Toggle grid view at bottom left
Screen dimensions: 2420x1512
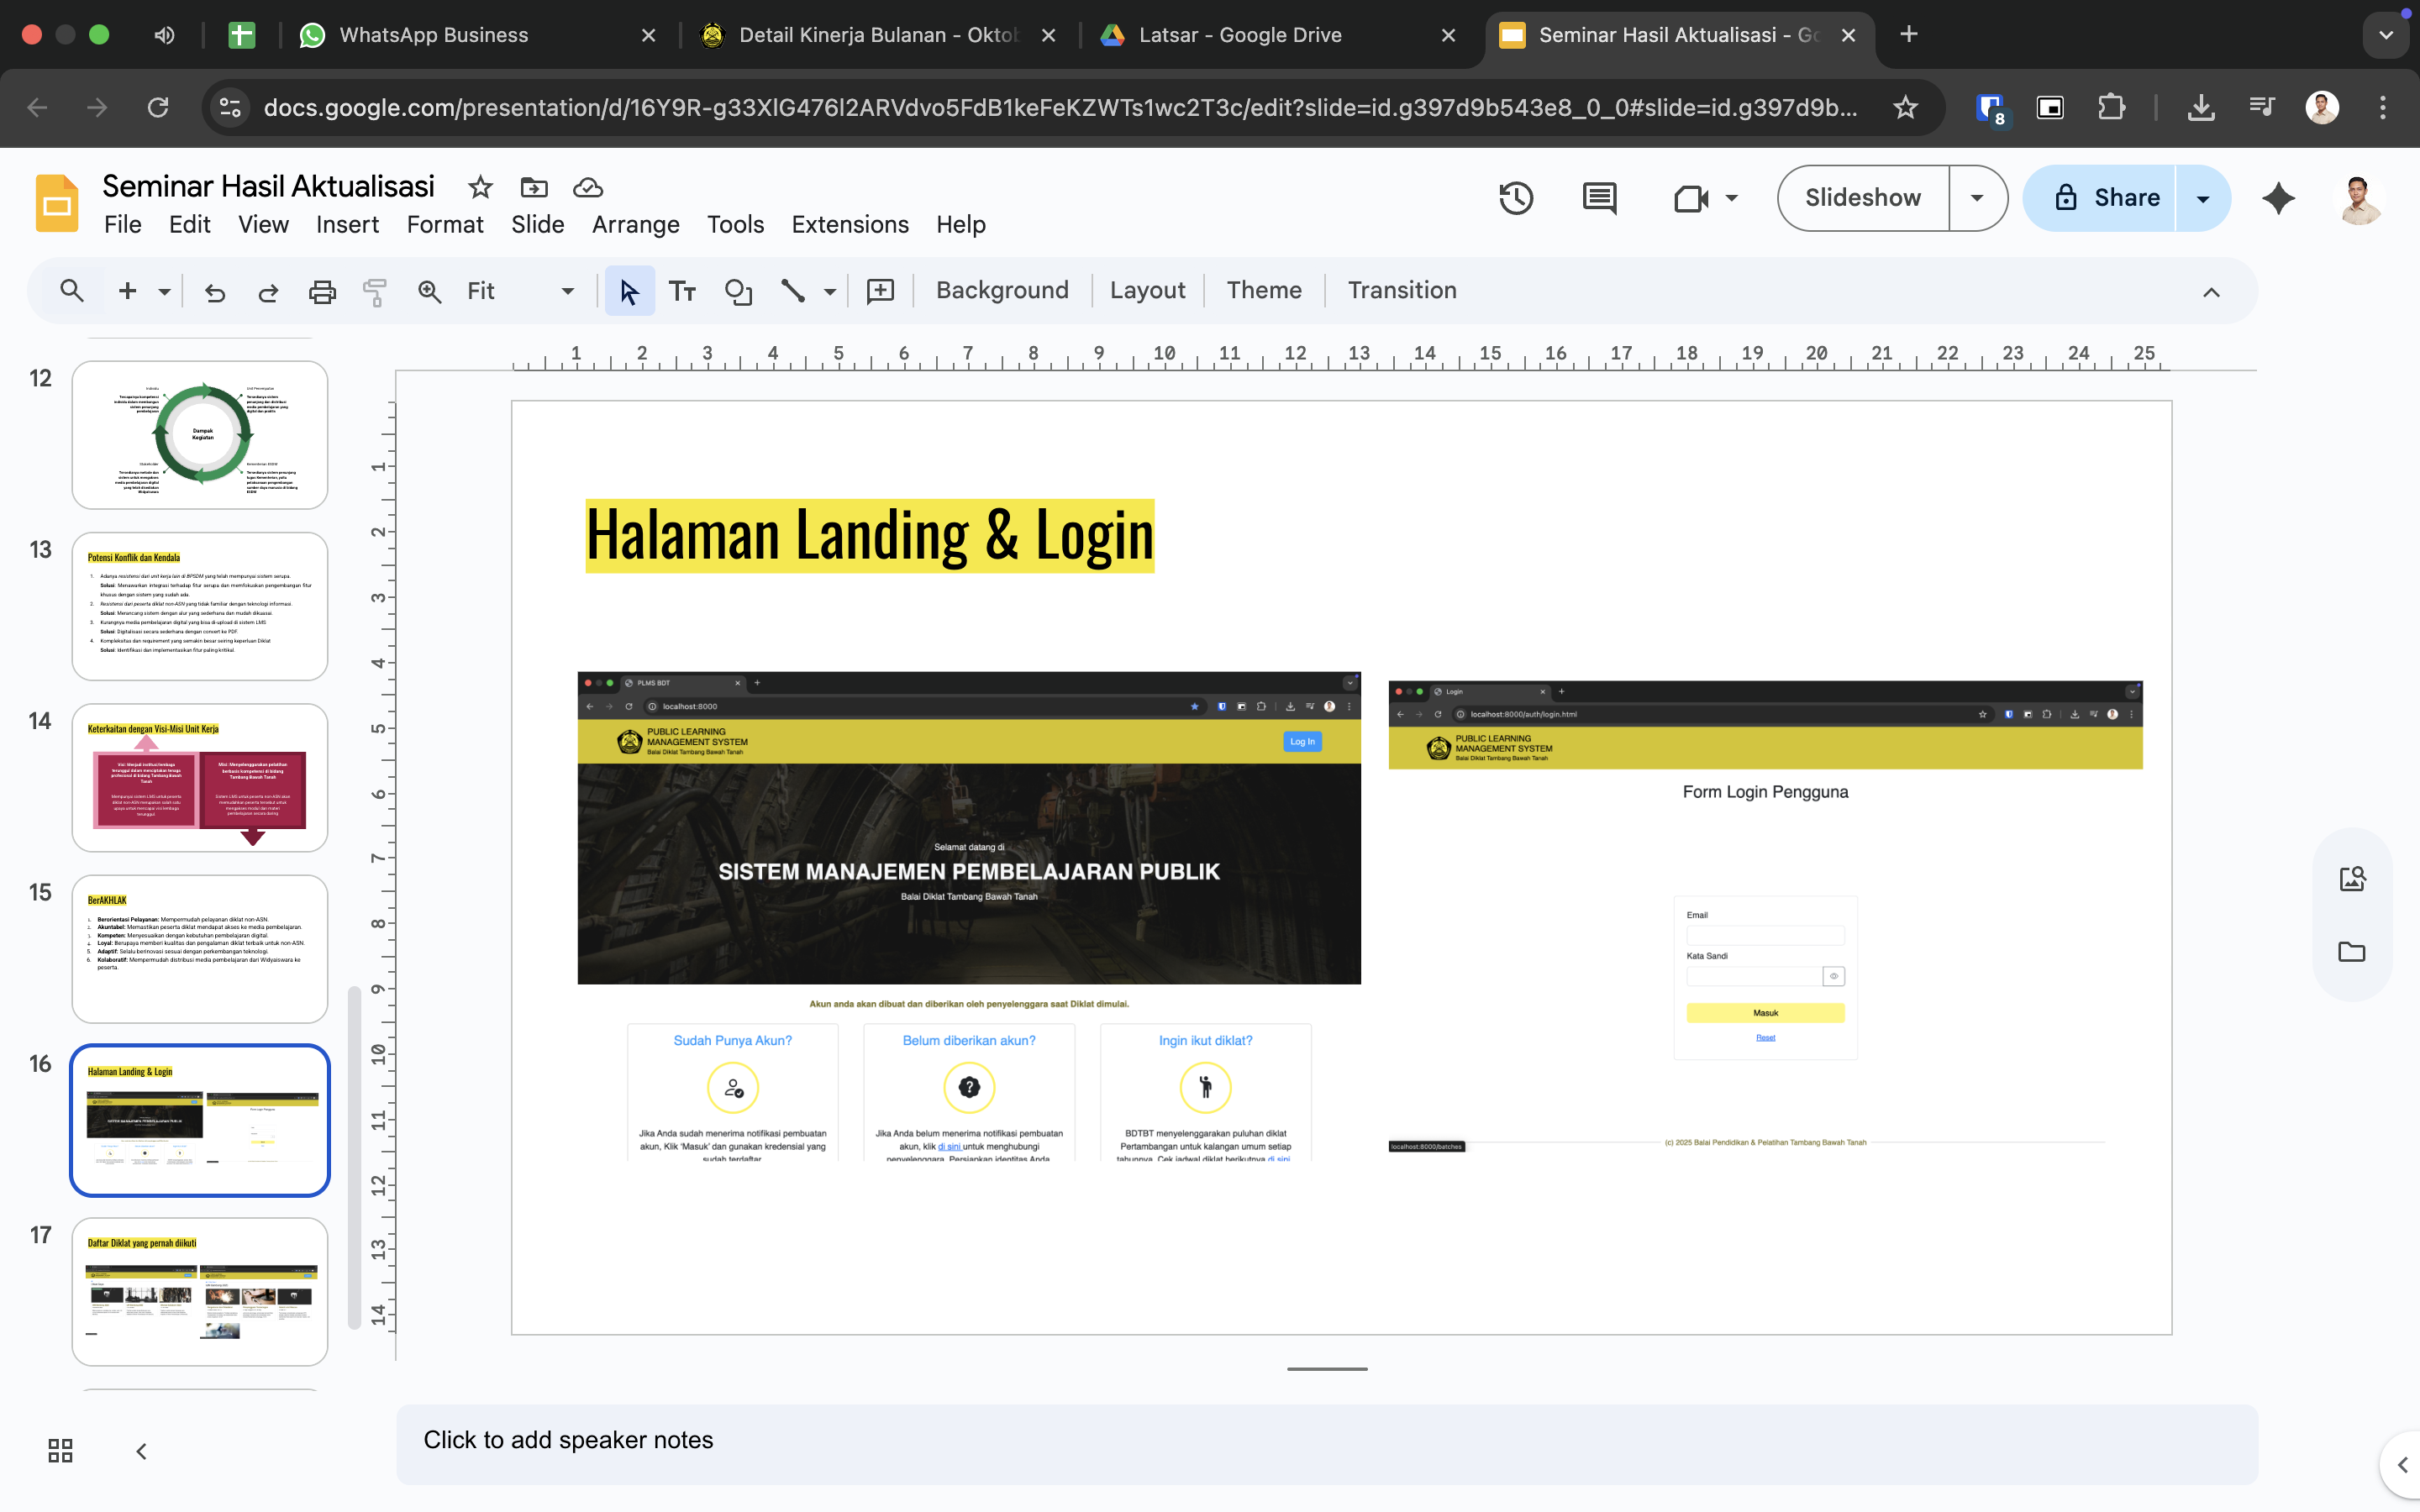point(60,1450)
